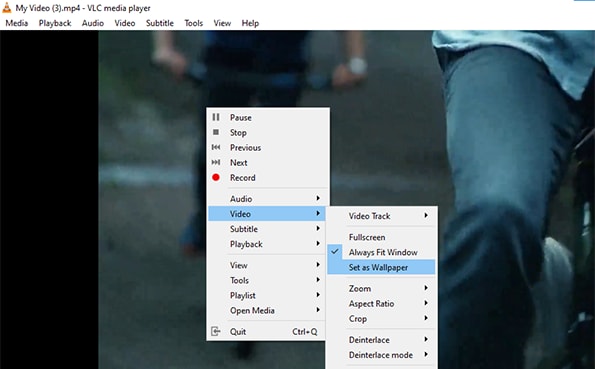This screenshot has height=369, width=595.
Task: Expand the Playlist submenu arrow
Action: [318, 295]
